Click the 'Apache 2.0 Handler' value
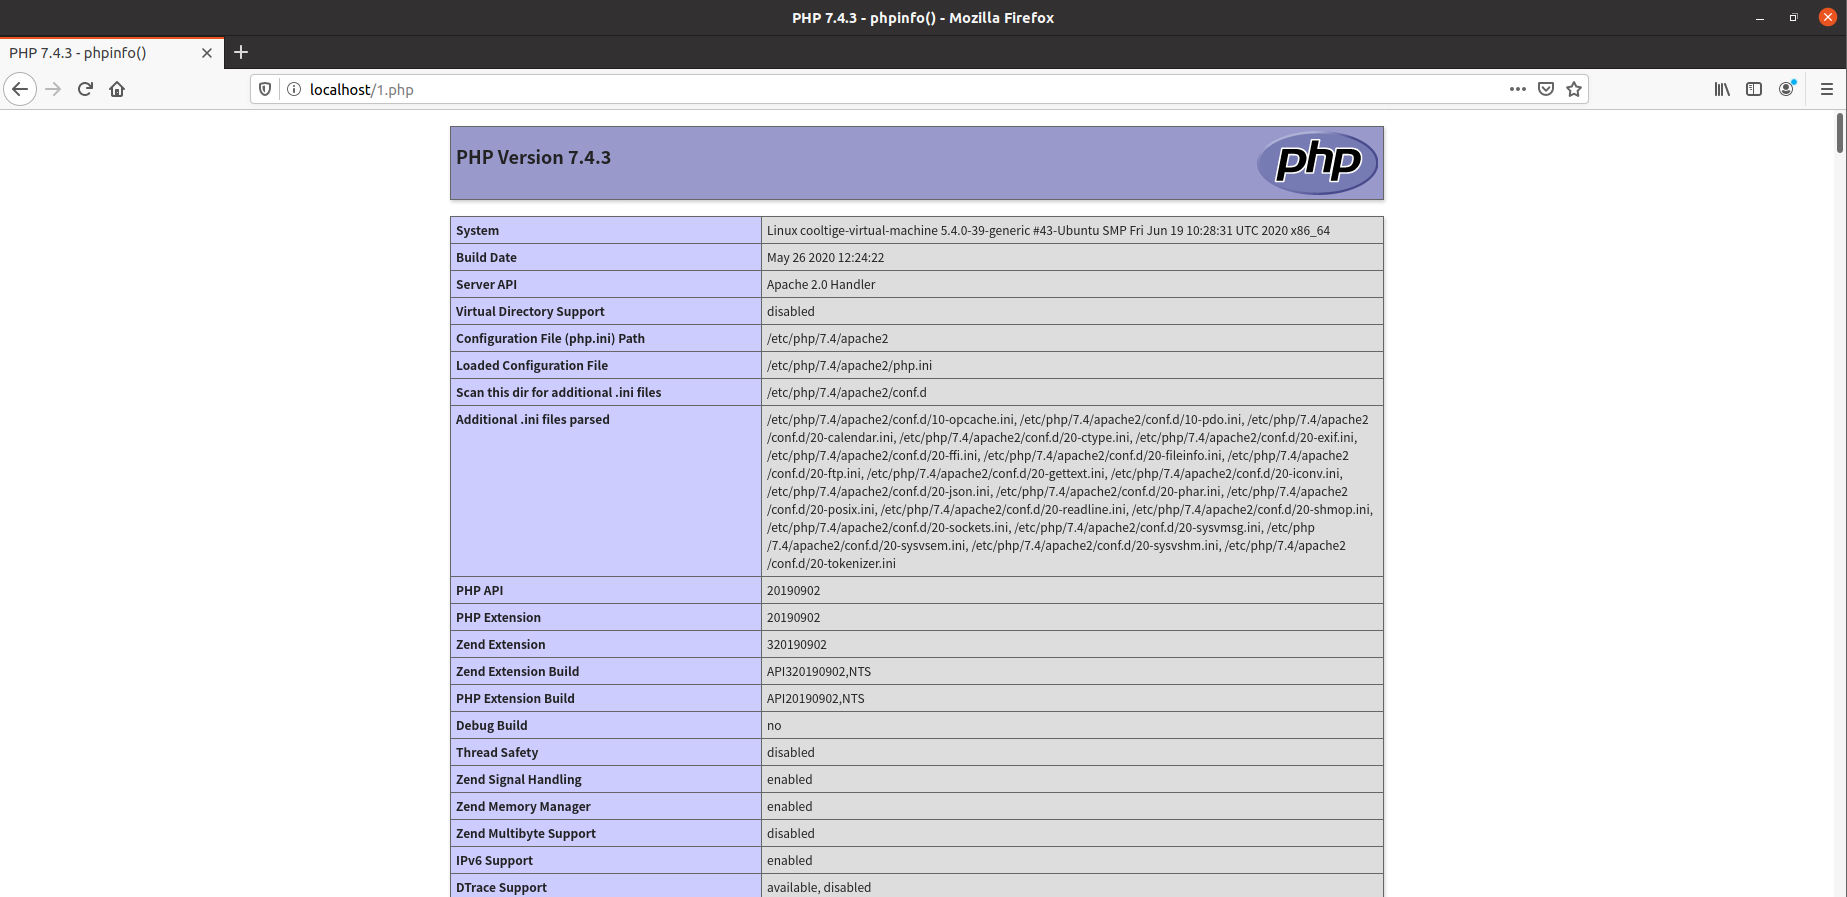Image resolution: width=1847 pixels, height=897 pixels. point(821,284)
